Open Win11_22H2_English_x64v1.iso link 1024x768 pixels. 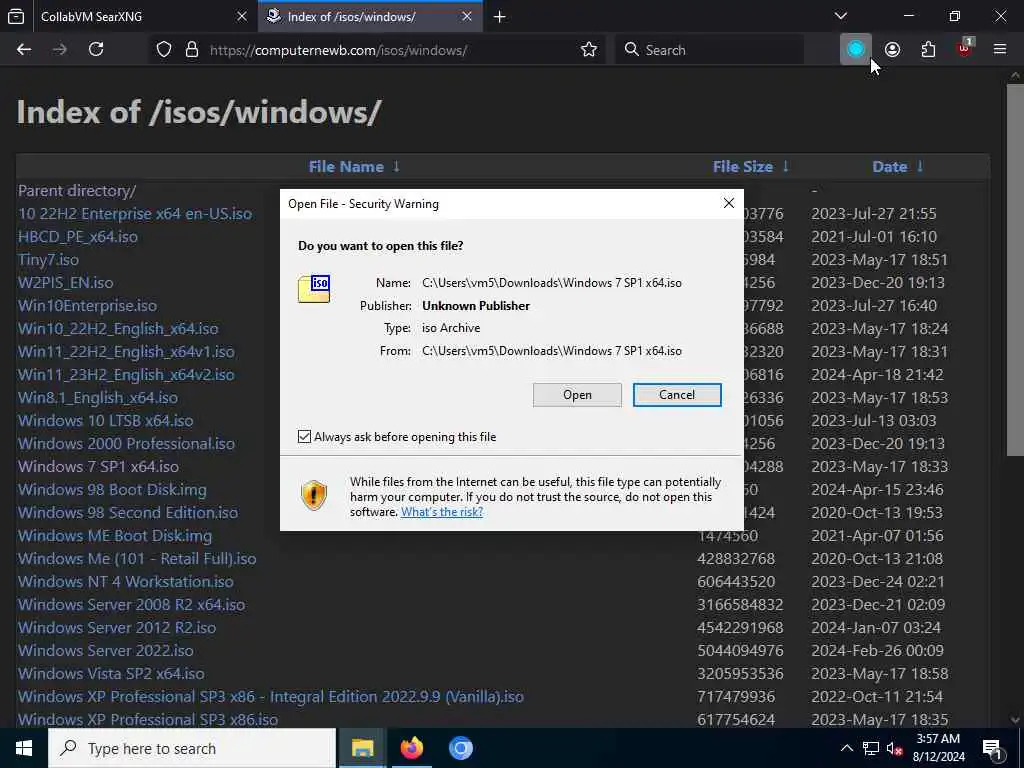point(126,351)
